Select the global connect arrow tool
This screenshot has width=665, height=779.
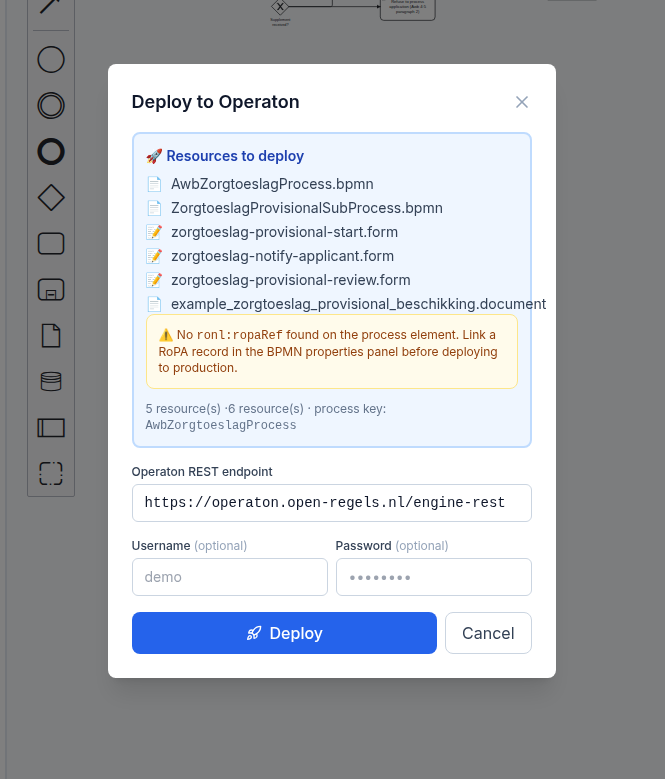50,6
